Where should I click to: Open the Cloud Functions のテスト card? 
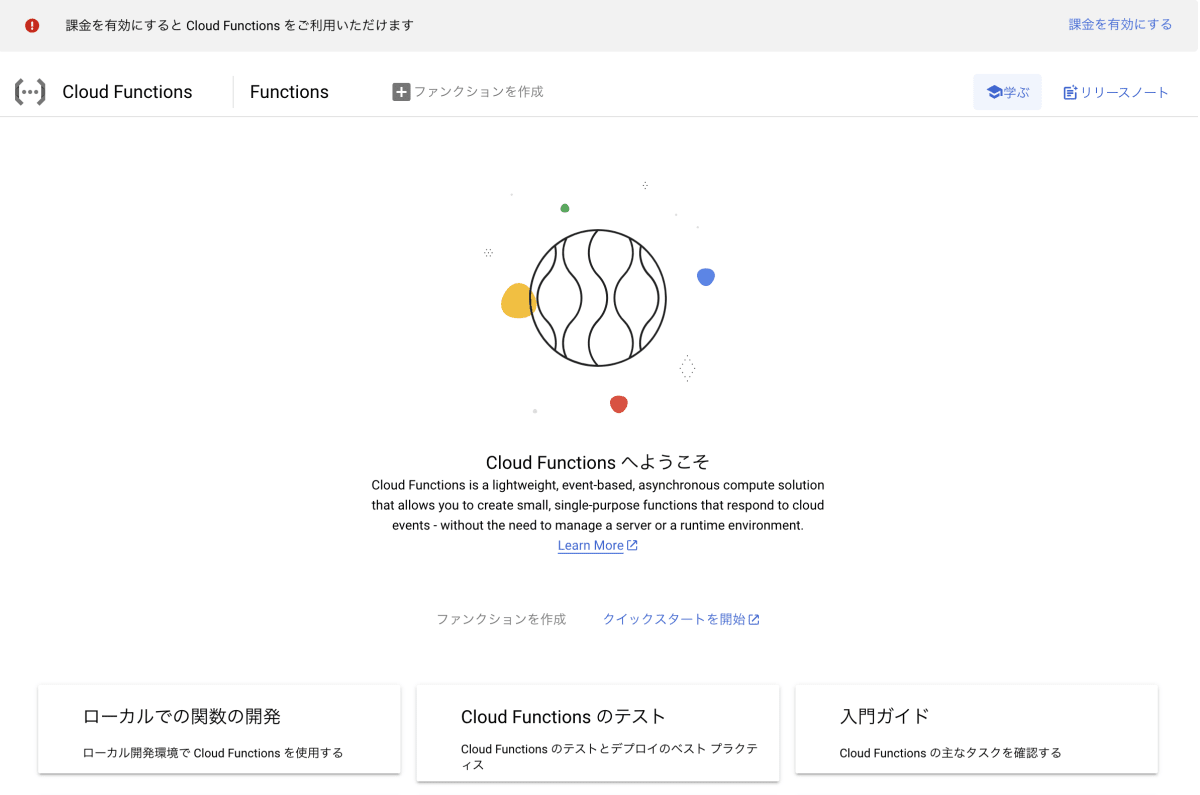(598, 733)
